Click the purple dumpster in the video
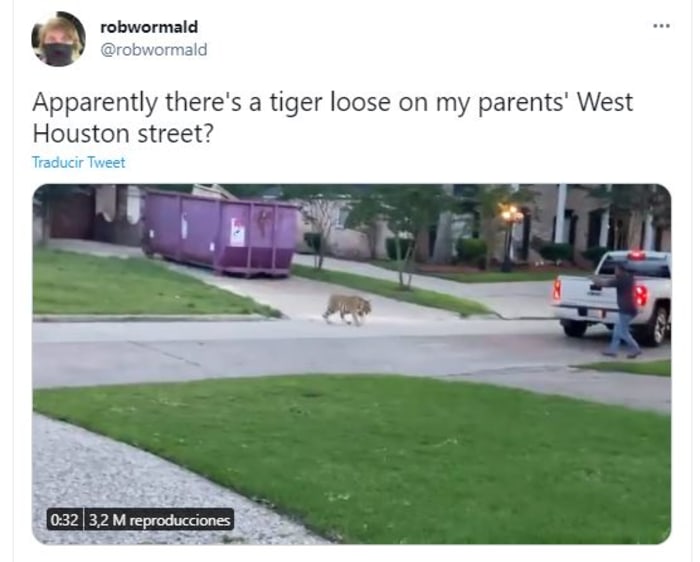 point(221,232)
